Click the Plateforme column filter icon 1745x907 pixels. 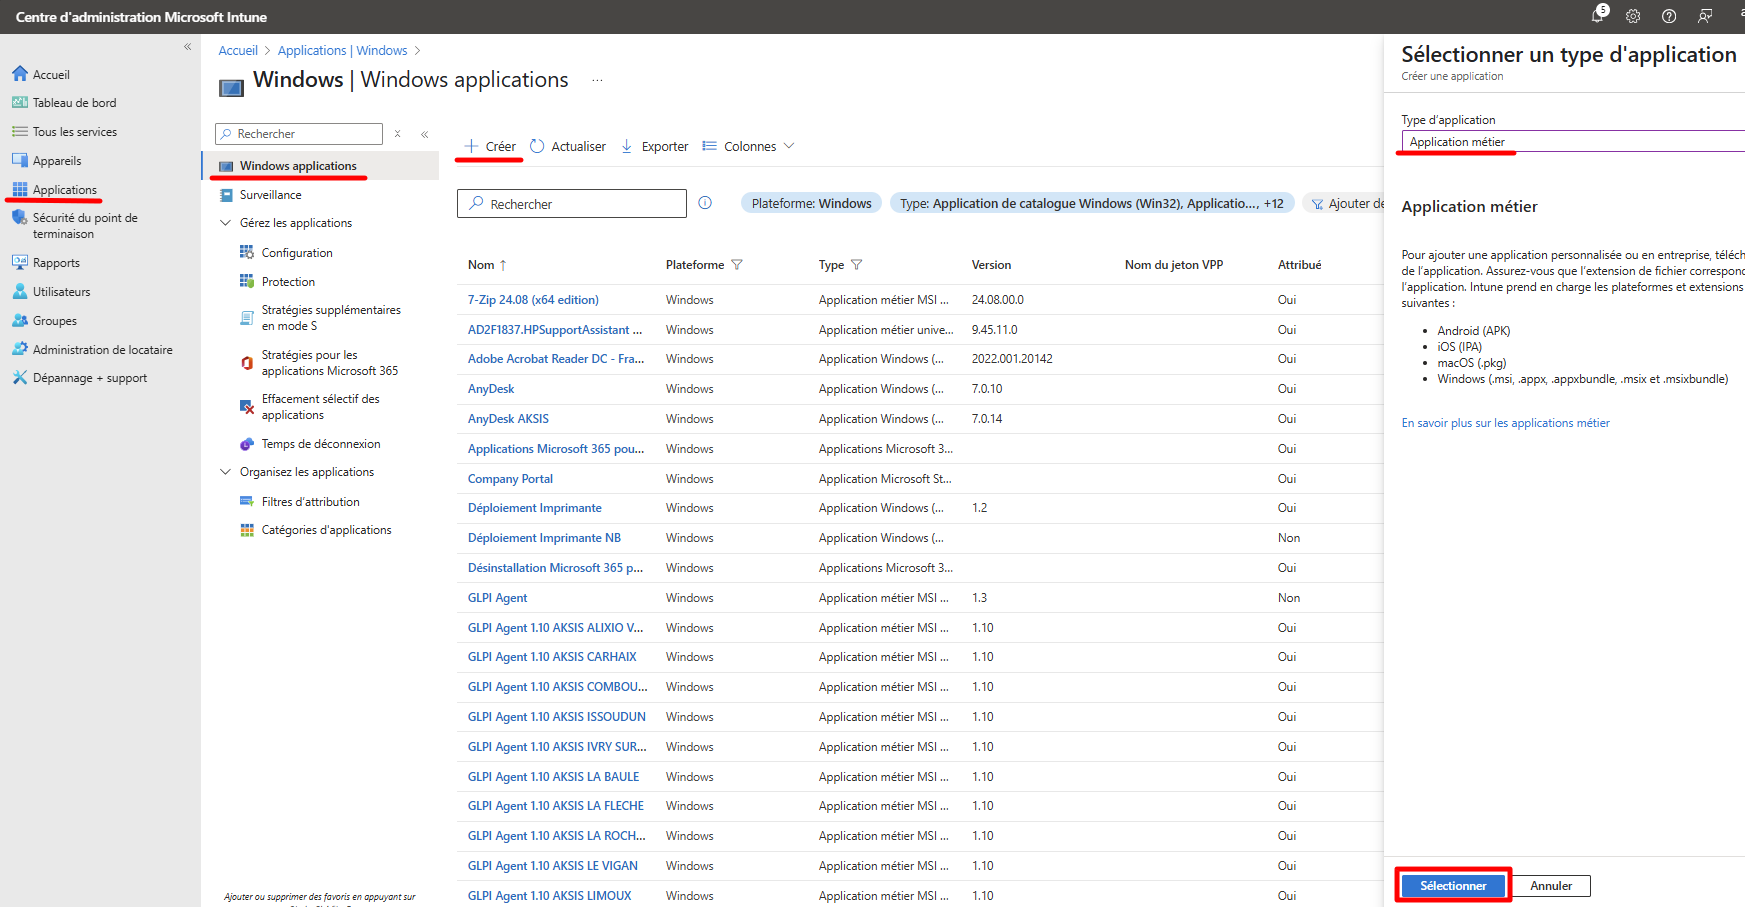(737, 265)
